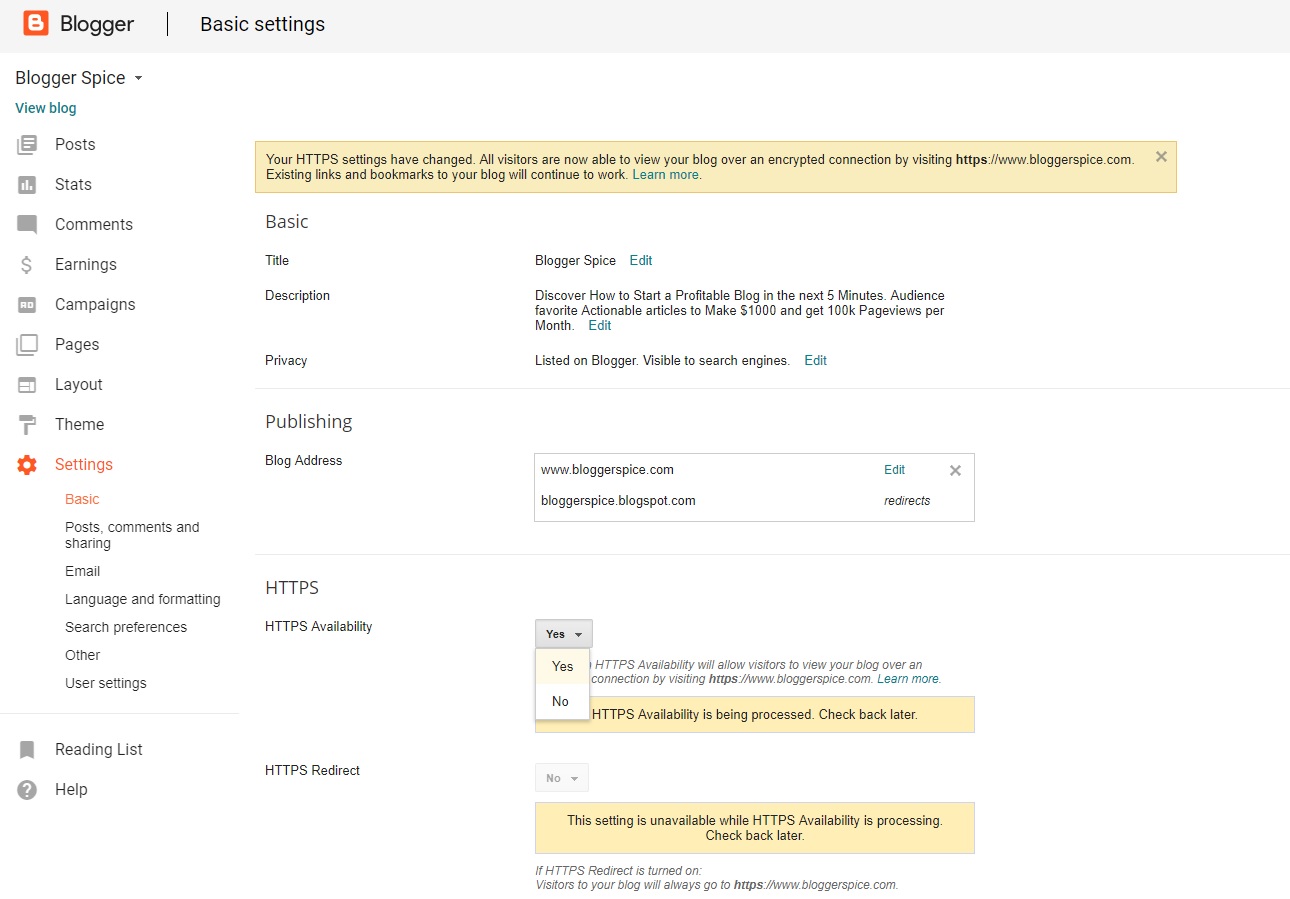Edit the blog Description text
The width and height of the screenshot is (1290, 899).
click(x=599, y=325)
